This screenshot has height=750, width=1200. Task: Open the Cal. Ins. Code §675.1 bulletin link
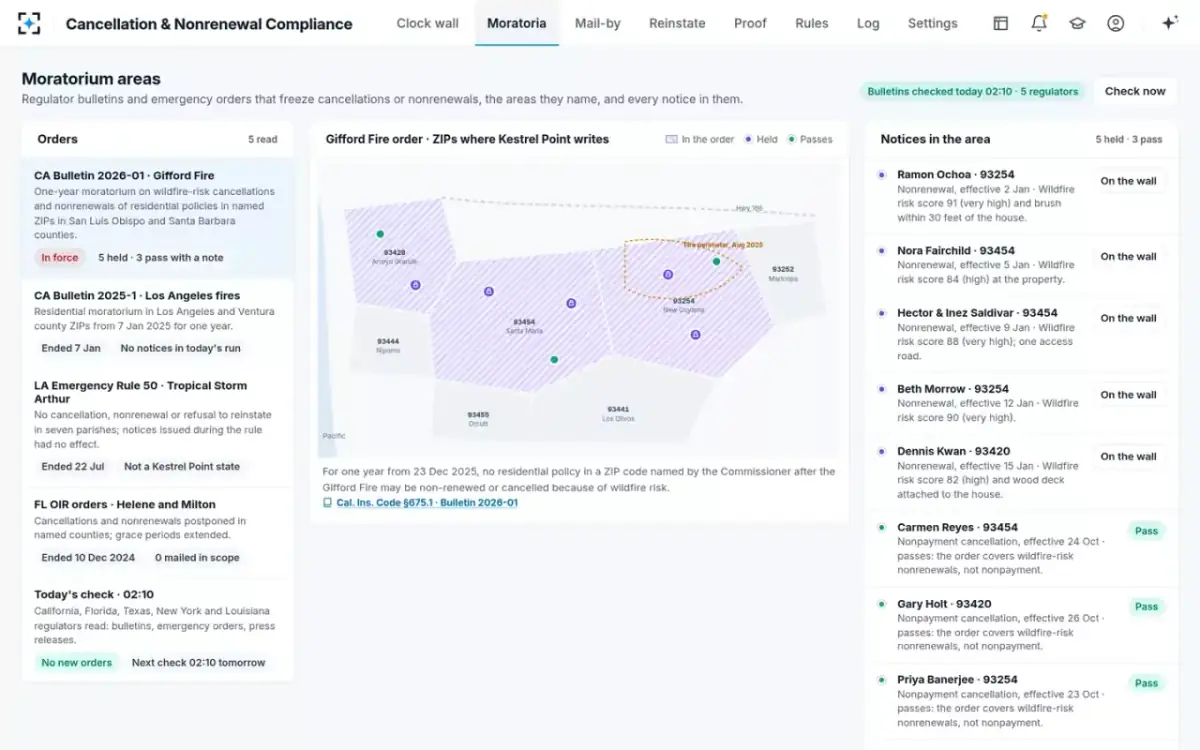point(427,503)
